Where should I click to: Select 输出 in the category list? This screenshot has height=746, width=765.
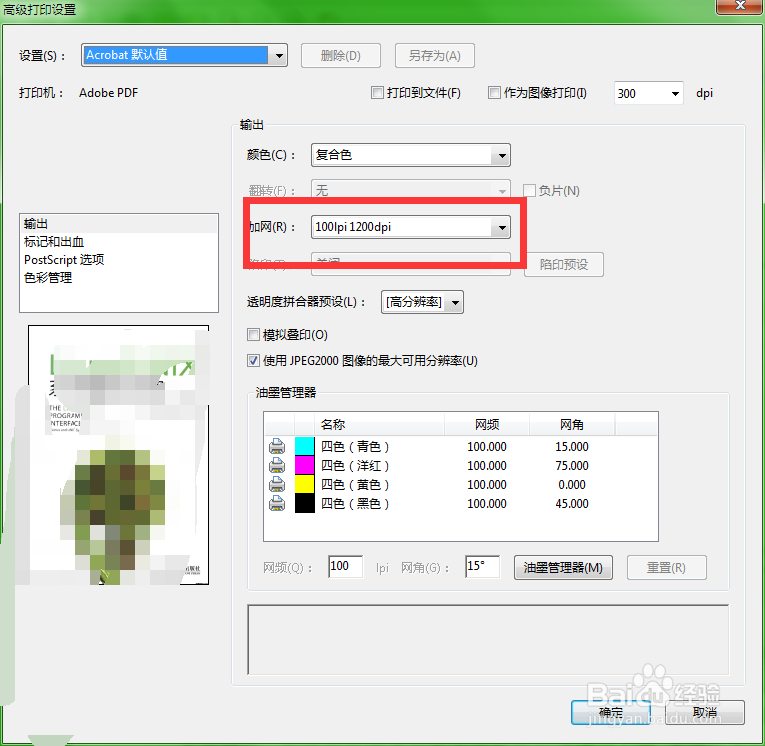tap(119, 224)
